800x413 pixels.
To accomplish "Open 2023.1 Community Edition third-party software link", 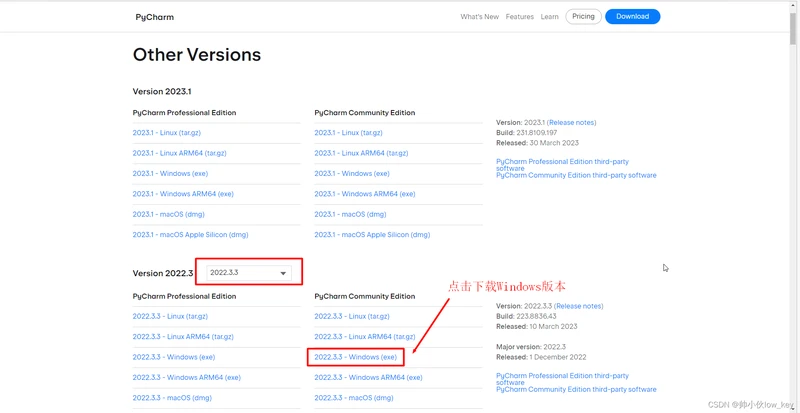I will point(576,175).
